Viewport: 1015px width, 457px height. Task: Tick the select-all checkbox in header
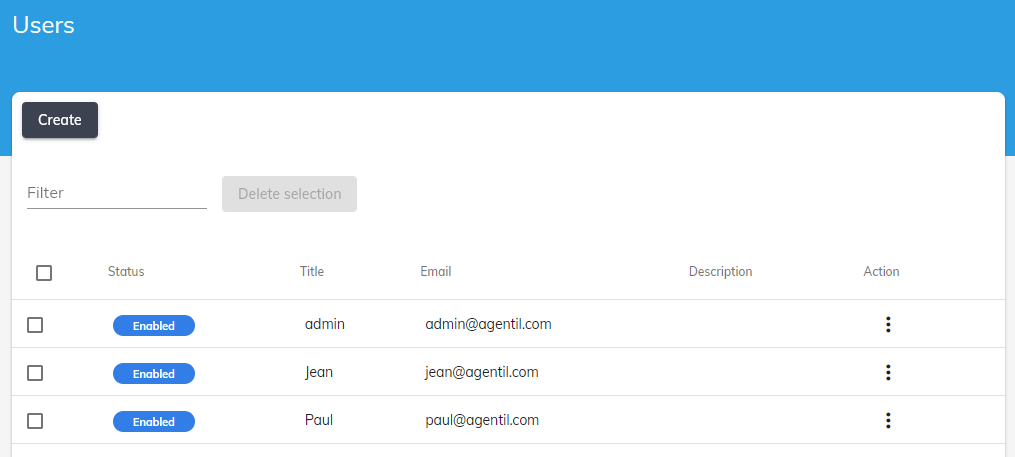pos(44,272)
